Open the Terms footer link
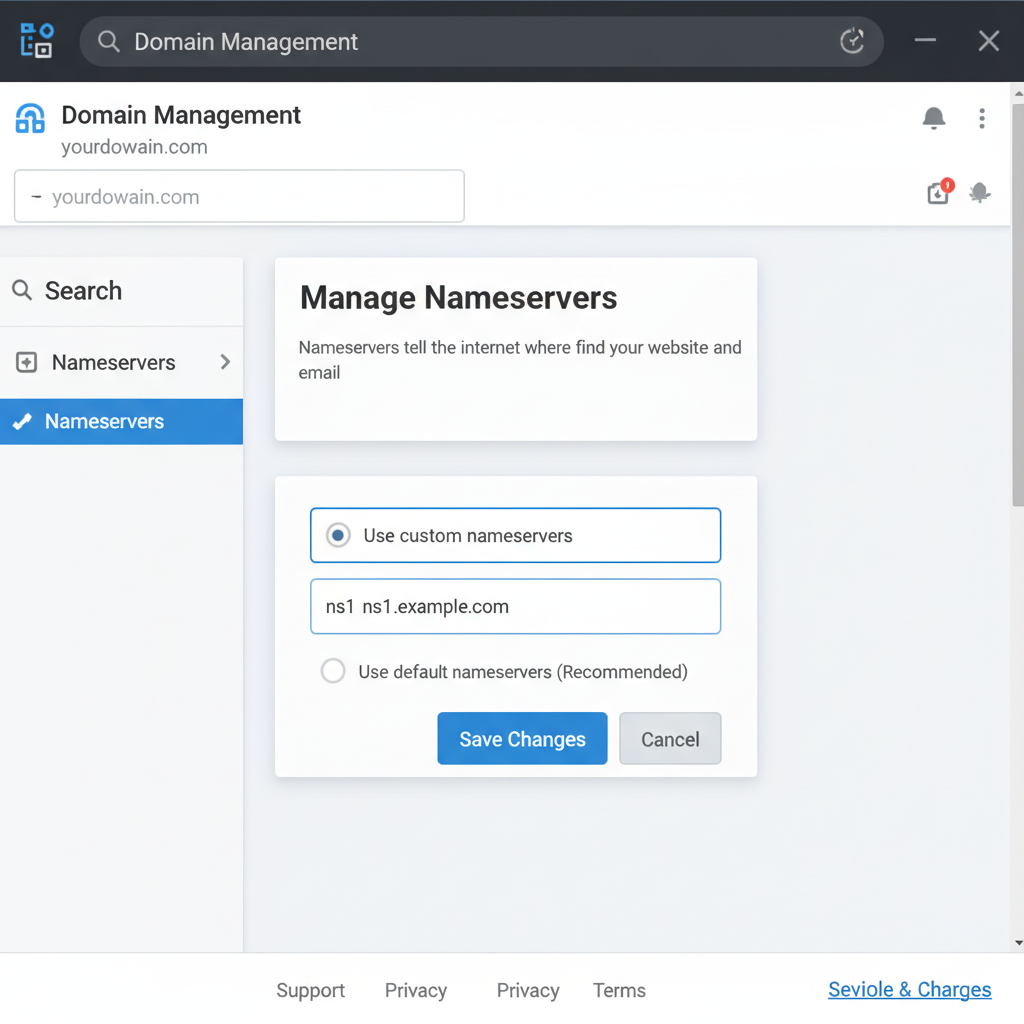The image size is (1024, 1024). coord(619,990)
